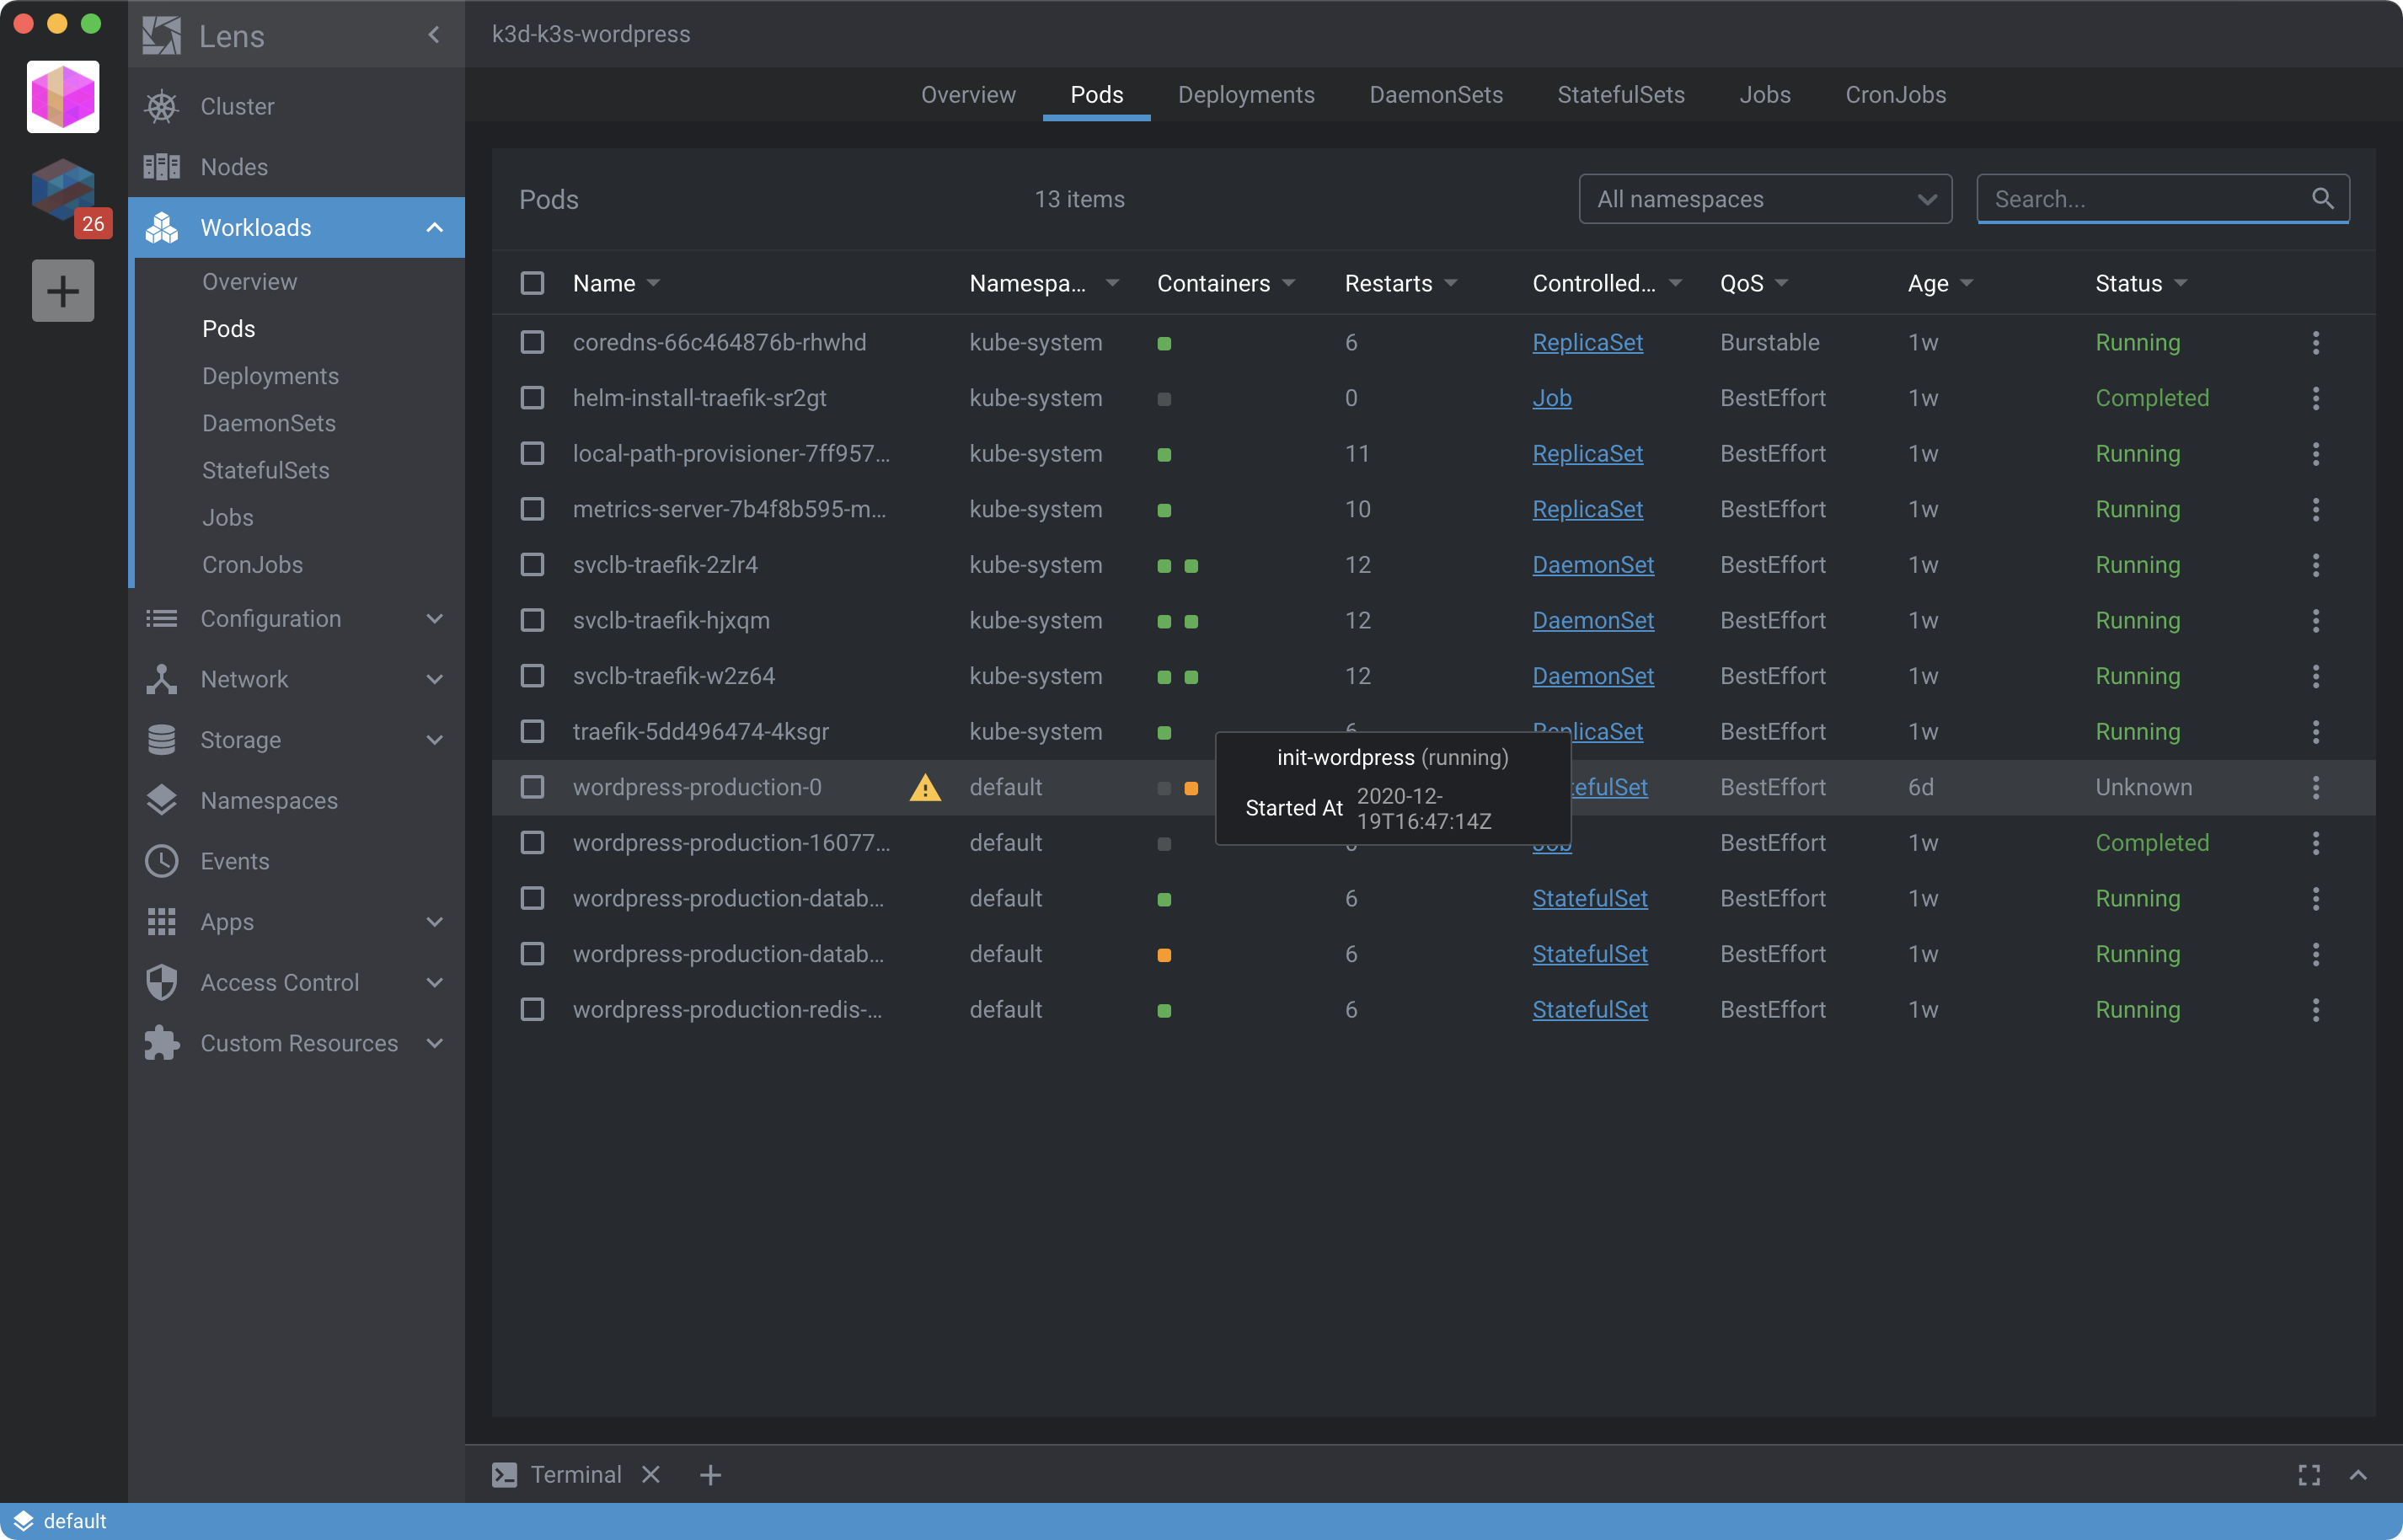This screenshot has width=2403, height=1540.
Task: Switch to the CronJobs tab
Action: pos(1896,95)
